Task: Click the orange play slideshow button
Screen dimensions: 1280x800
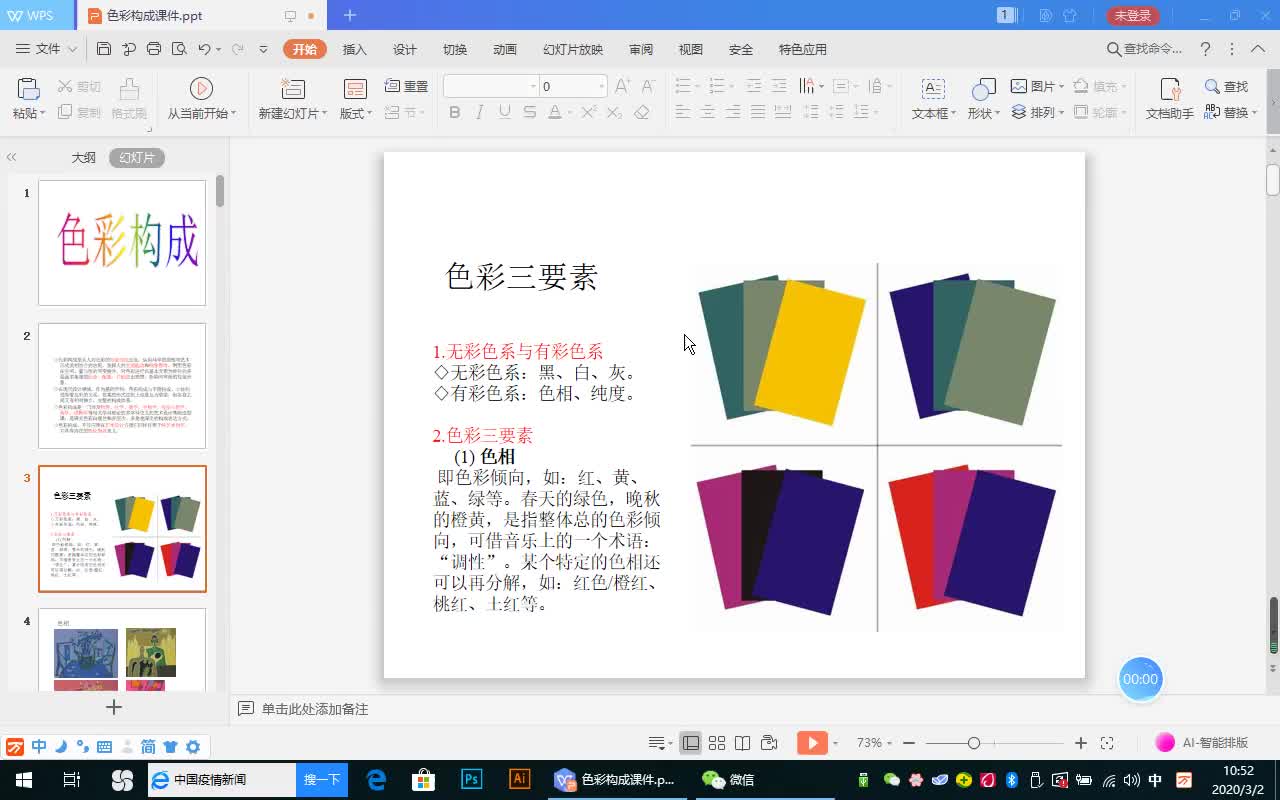Action: pyautogui.click(x=812, y=742)
